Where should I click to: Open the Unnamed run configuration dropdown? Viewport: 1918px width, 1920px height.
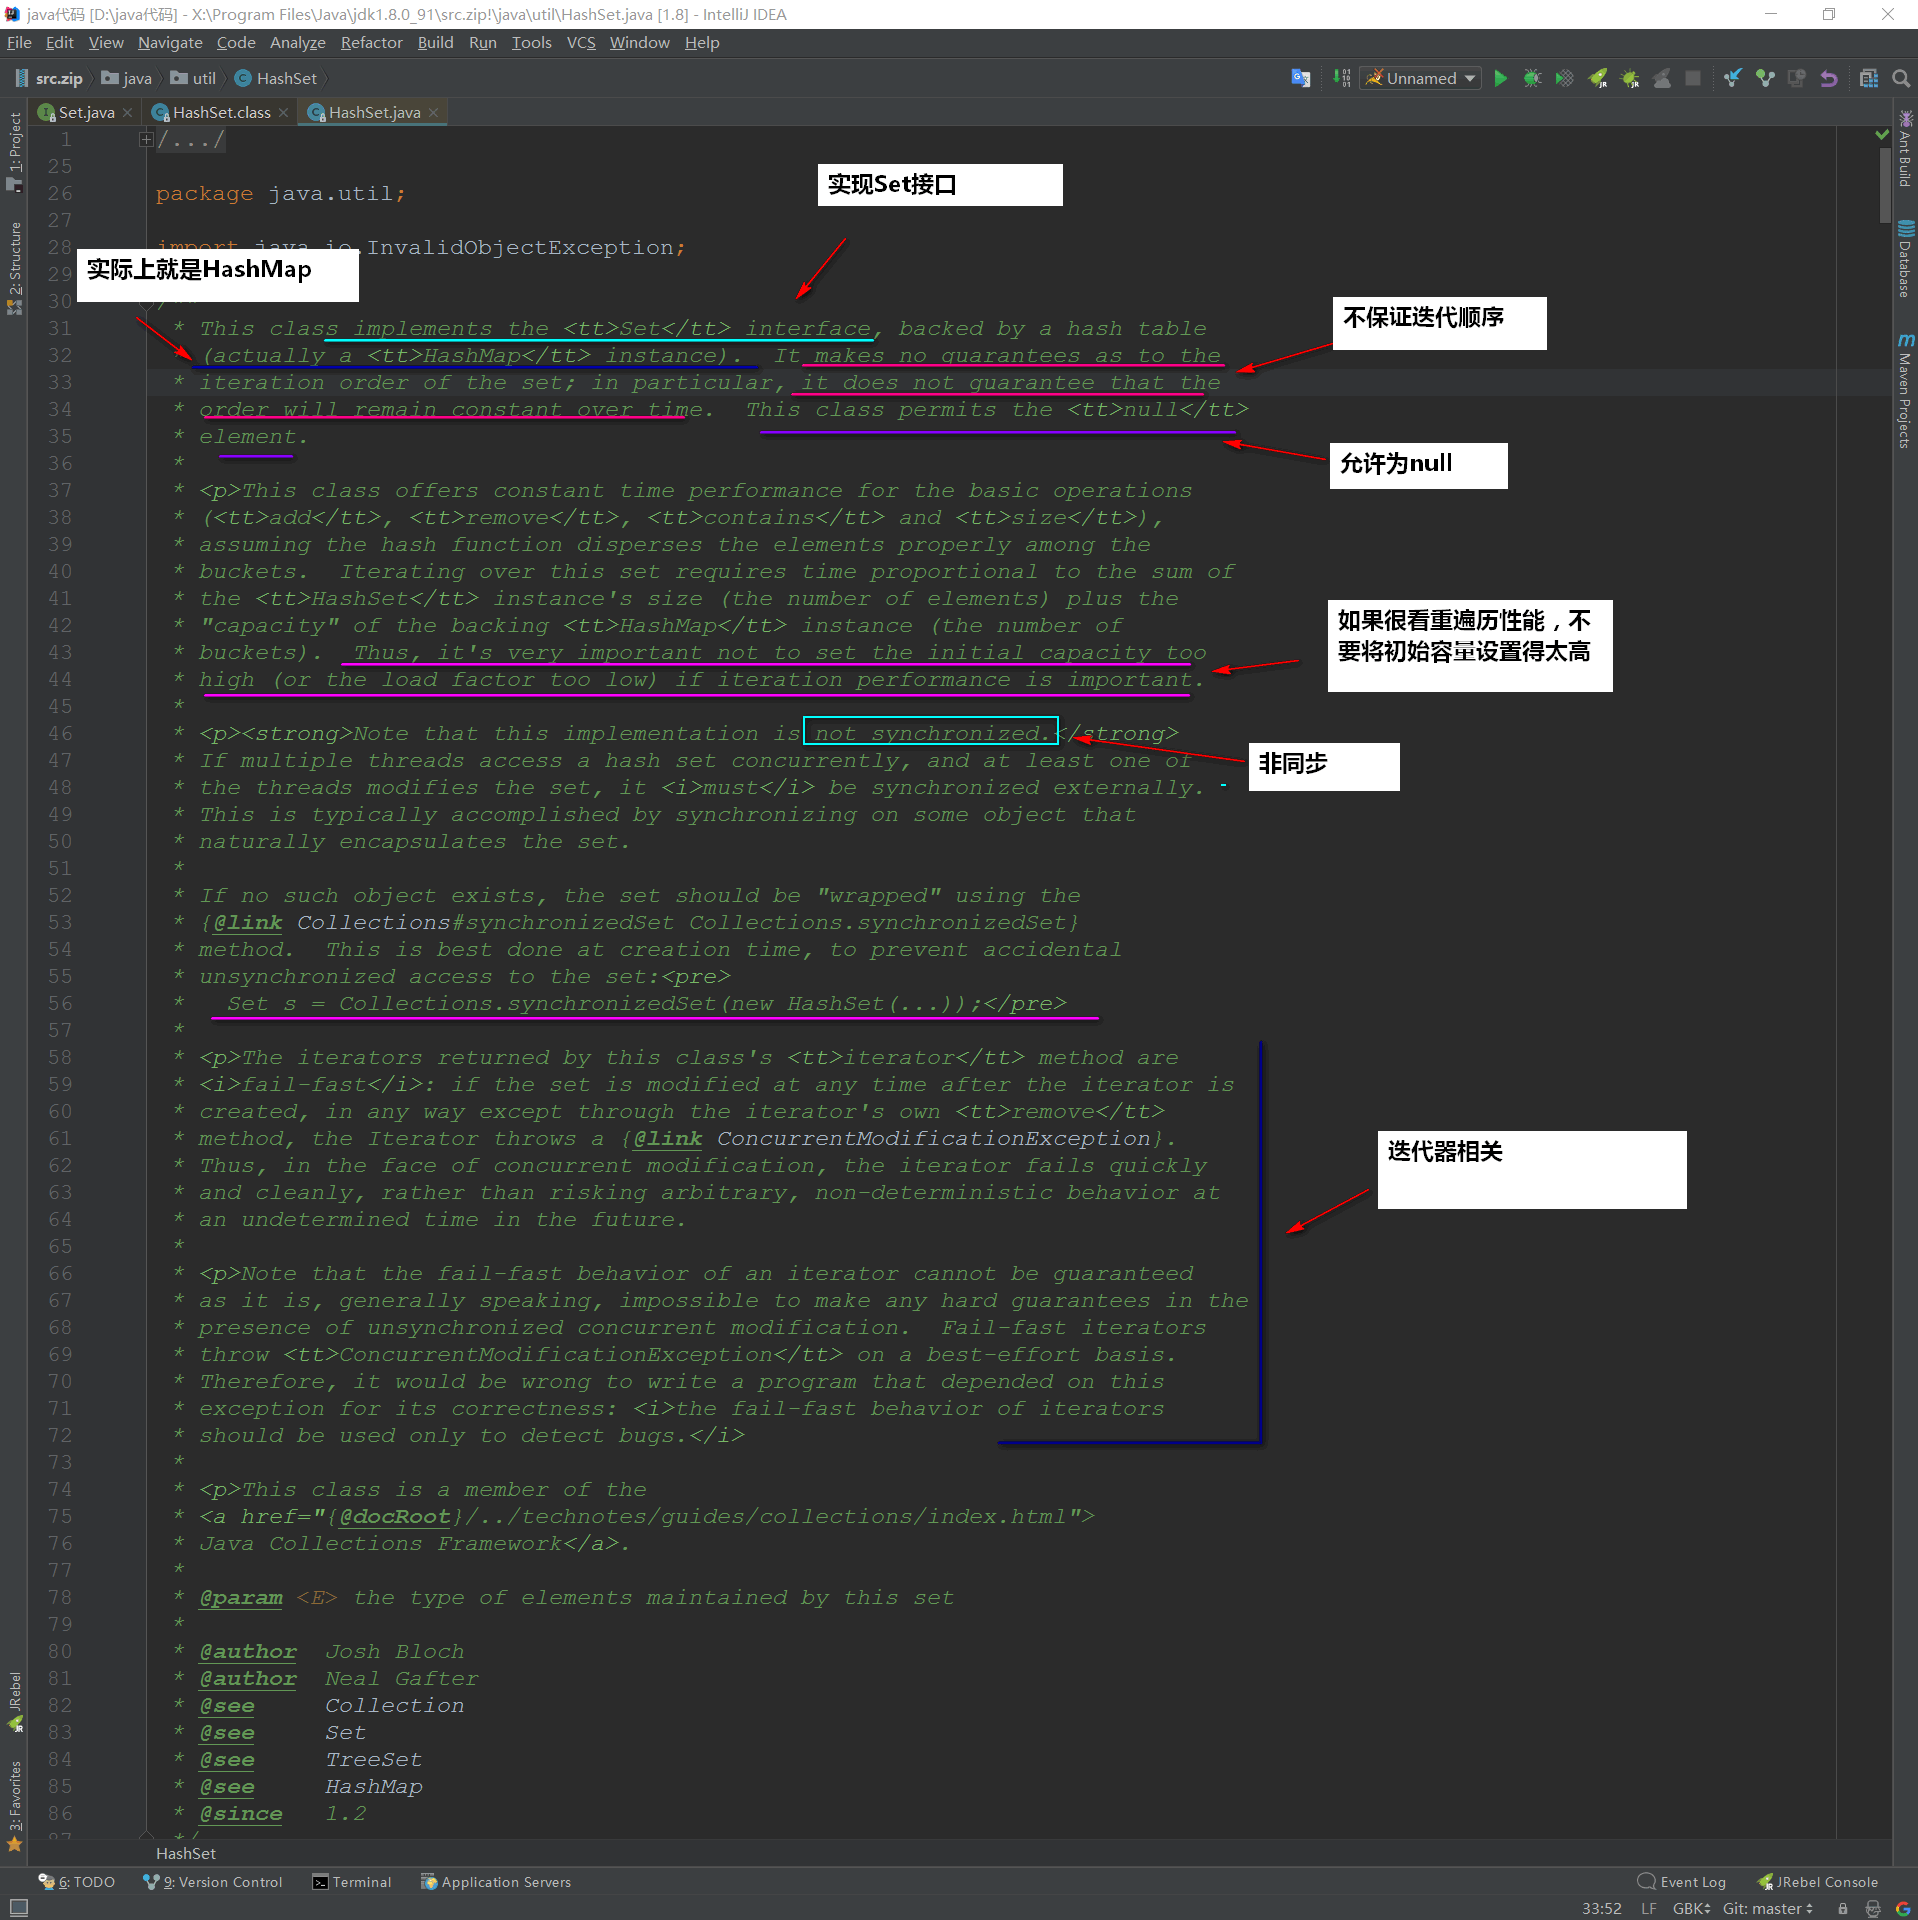click(x=1421, y=78)
